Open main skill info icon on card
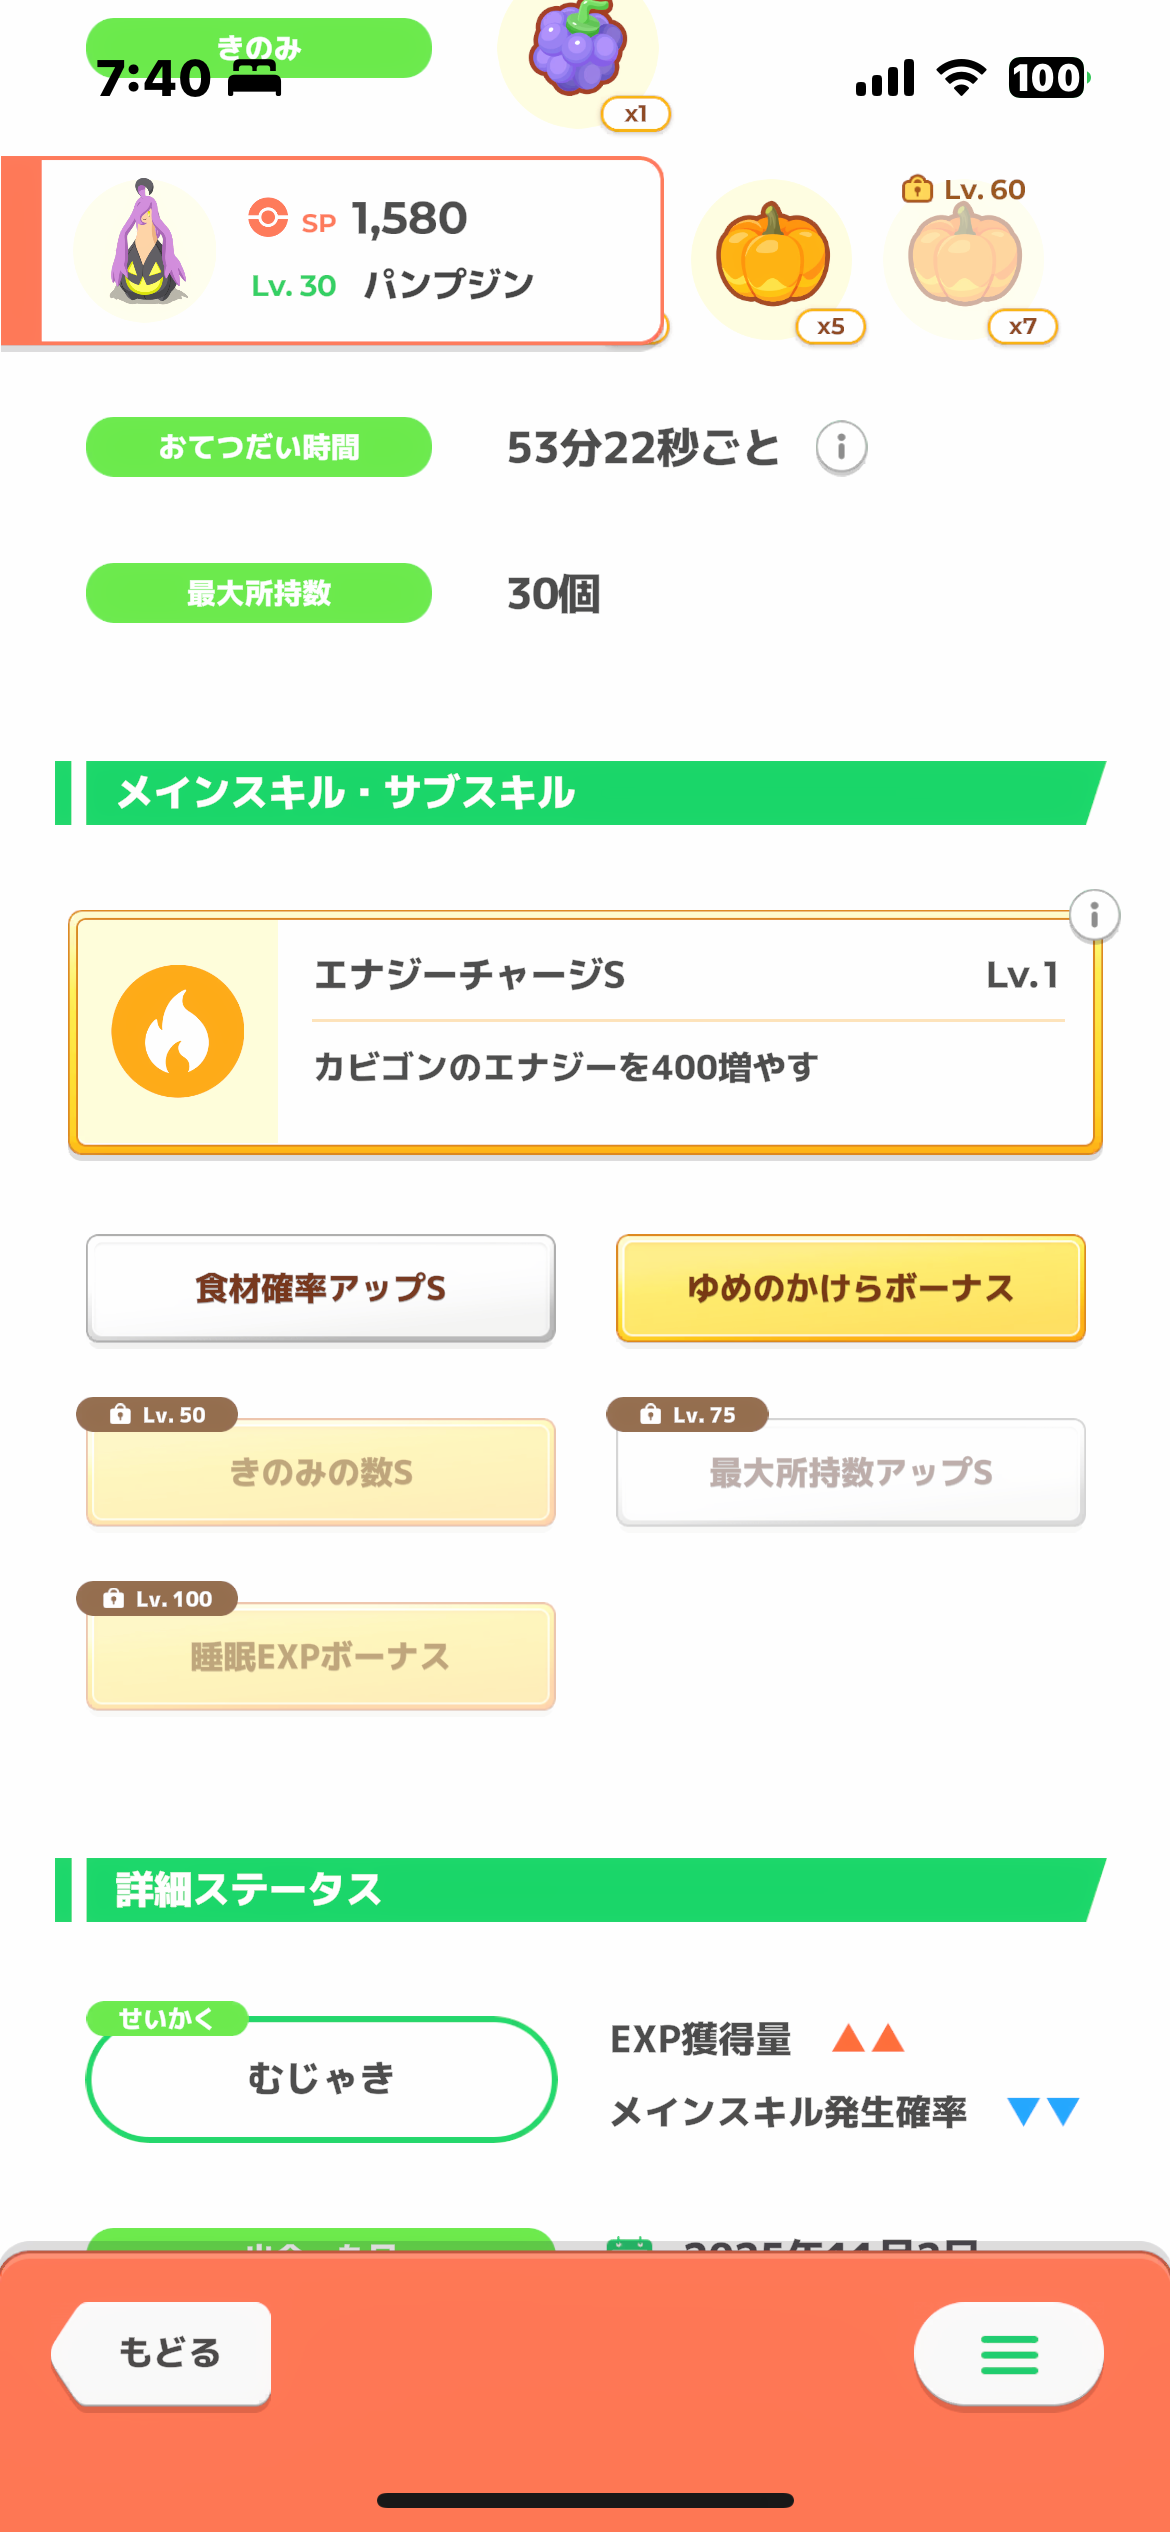1170x2532 pixels. point(1094,915)
